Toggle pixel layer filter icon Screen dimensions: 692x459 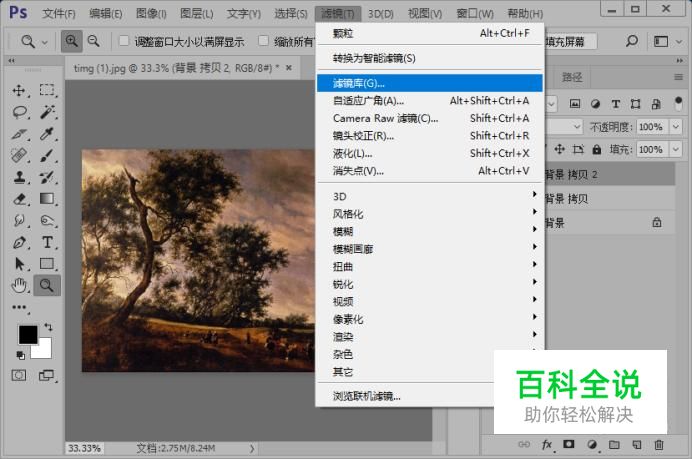[x=575, y=104]
